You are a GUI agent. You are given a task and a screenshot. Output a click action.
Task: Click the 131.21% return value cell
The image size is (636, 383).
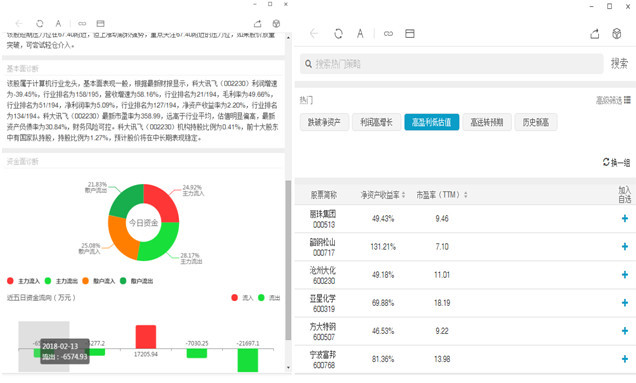[383, 247]
